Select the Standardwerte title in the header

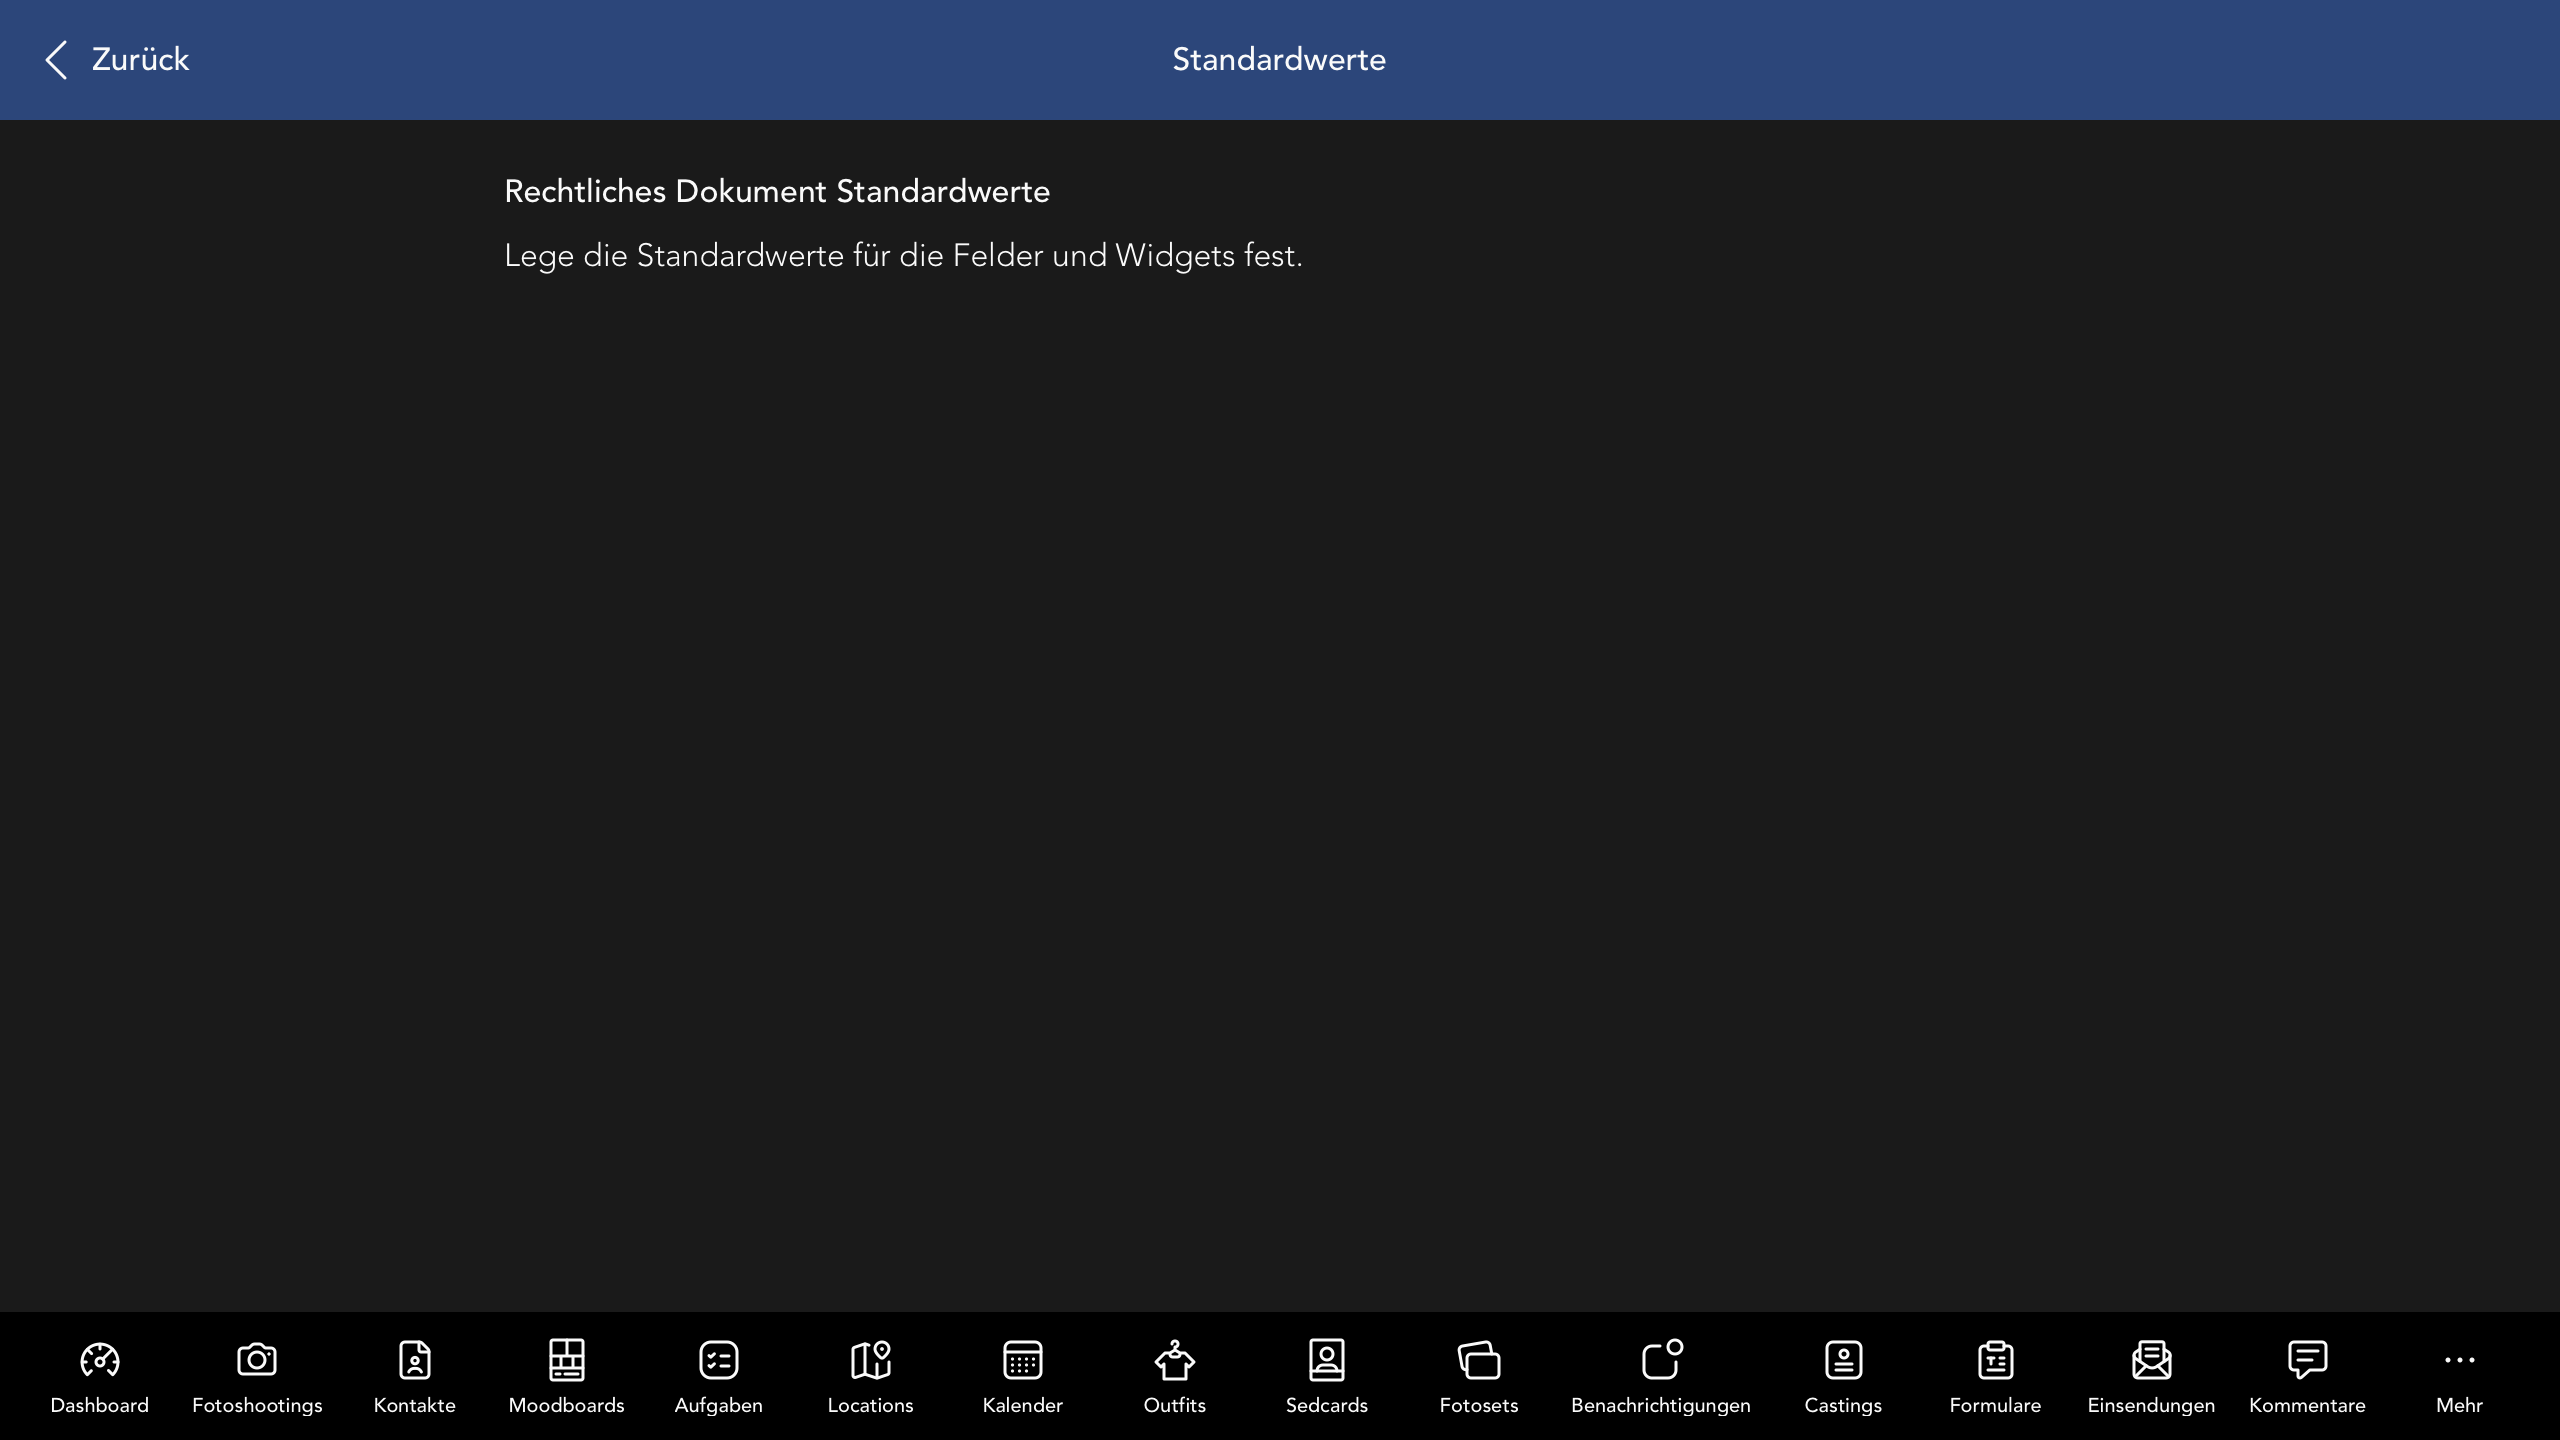pyautogui.click(x=1279, y=59)
